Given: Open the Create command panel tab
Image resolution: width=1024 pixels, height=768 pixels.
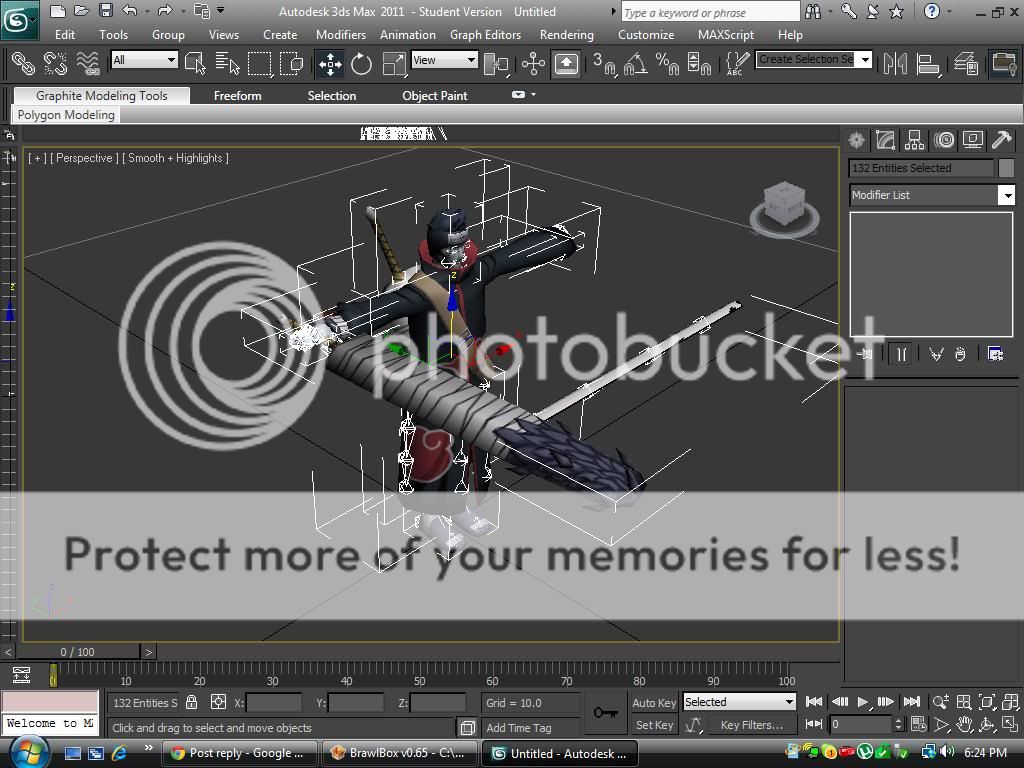Looking at the screenshot, I should coord(856,139).
